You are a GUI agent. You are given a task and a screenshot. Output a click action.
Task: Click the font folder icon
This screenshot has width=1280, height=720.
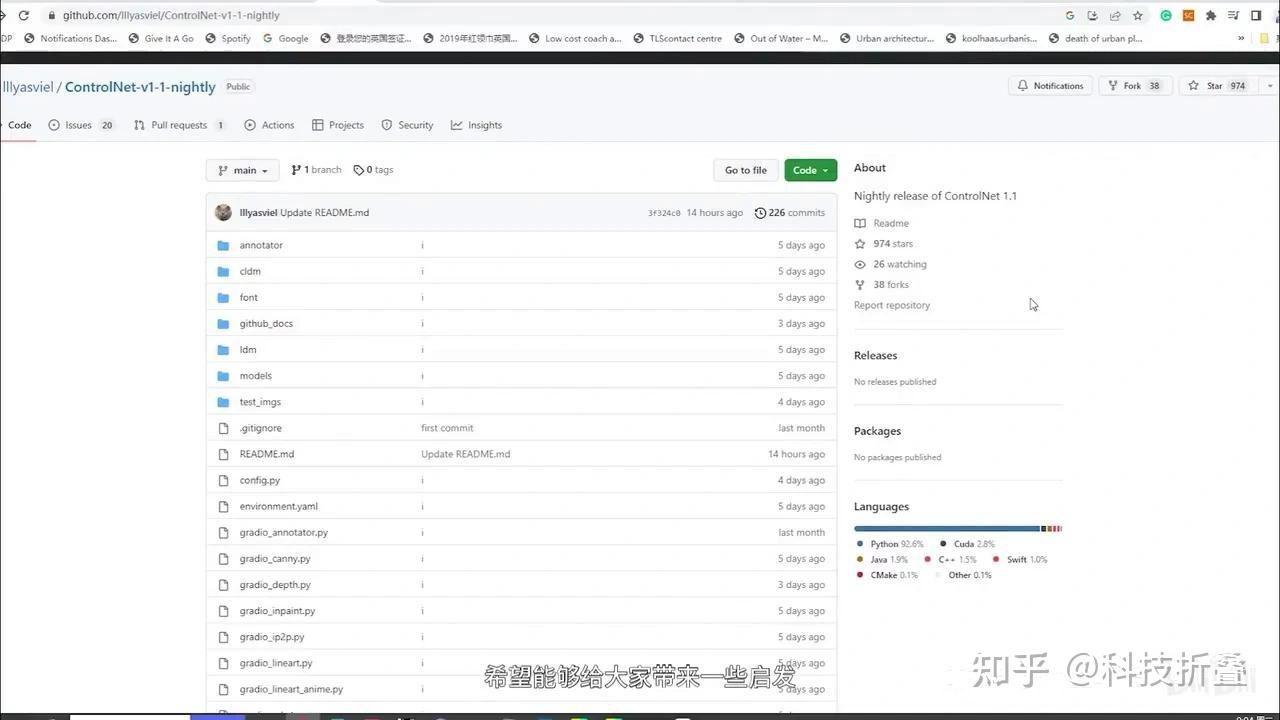point(223,297)
